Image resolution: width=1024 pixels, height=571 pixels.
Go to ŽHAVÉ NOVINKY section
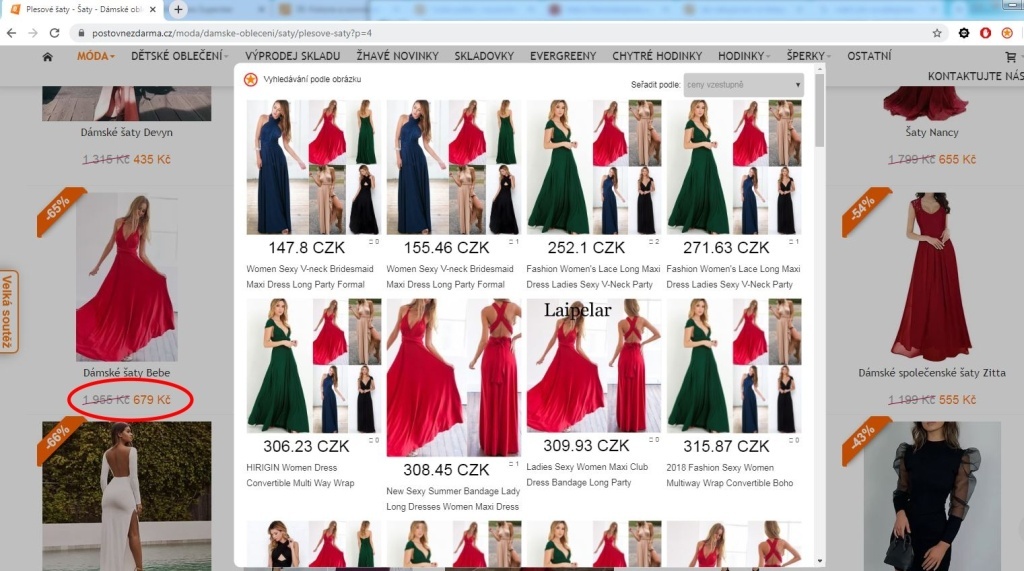[x=396, y=56]
